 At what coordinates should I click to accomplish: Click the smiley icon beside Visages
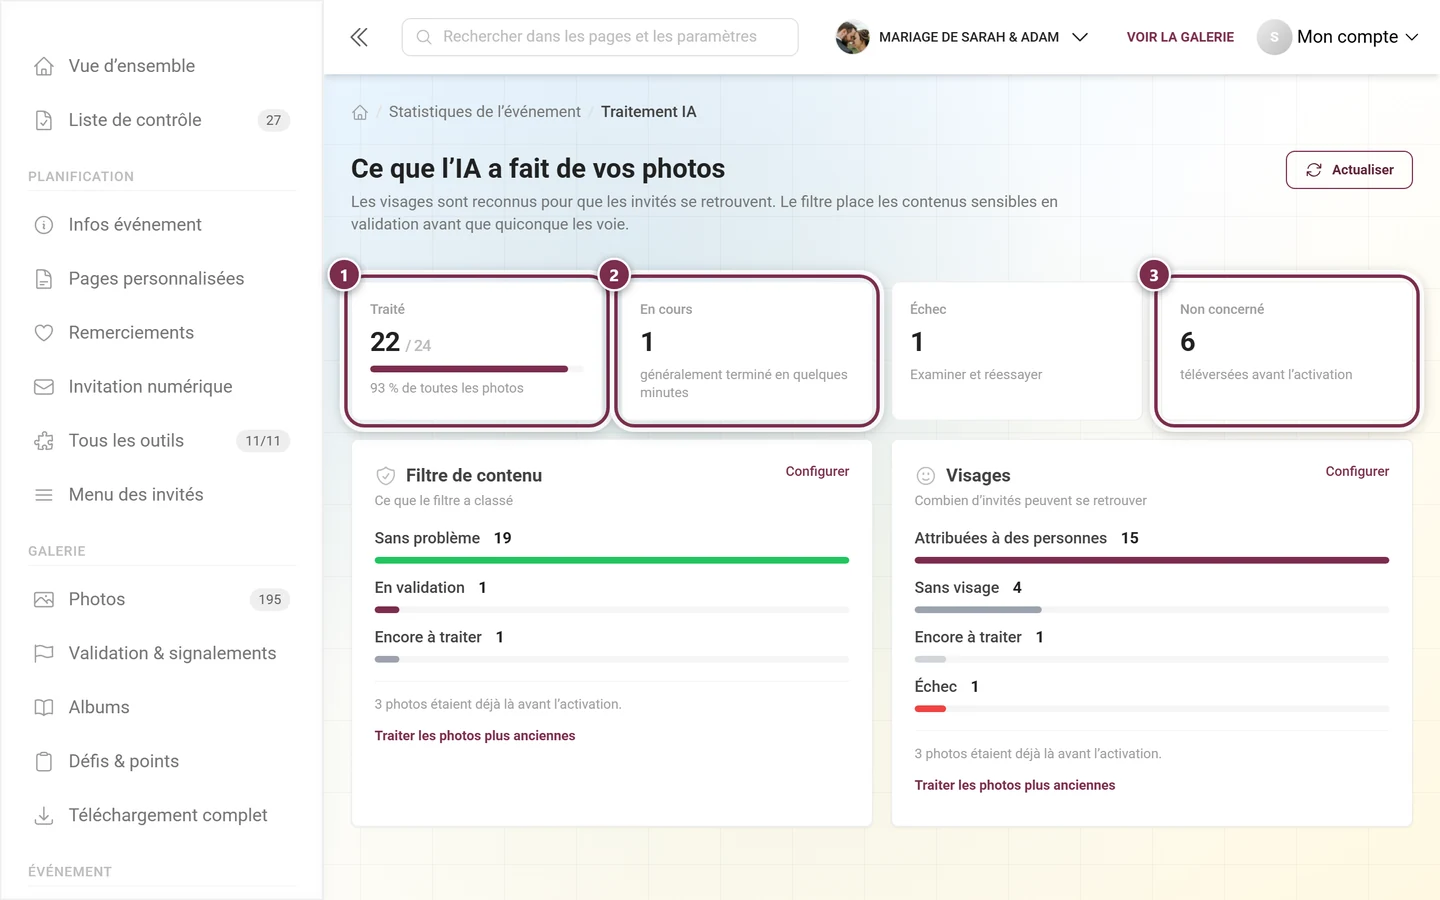coord(926,476)
